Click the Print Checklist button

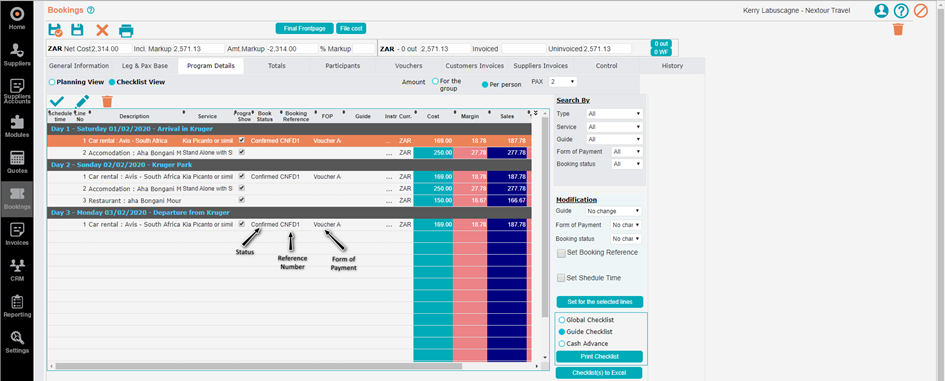click(x=600, y=356)
